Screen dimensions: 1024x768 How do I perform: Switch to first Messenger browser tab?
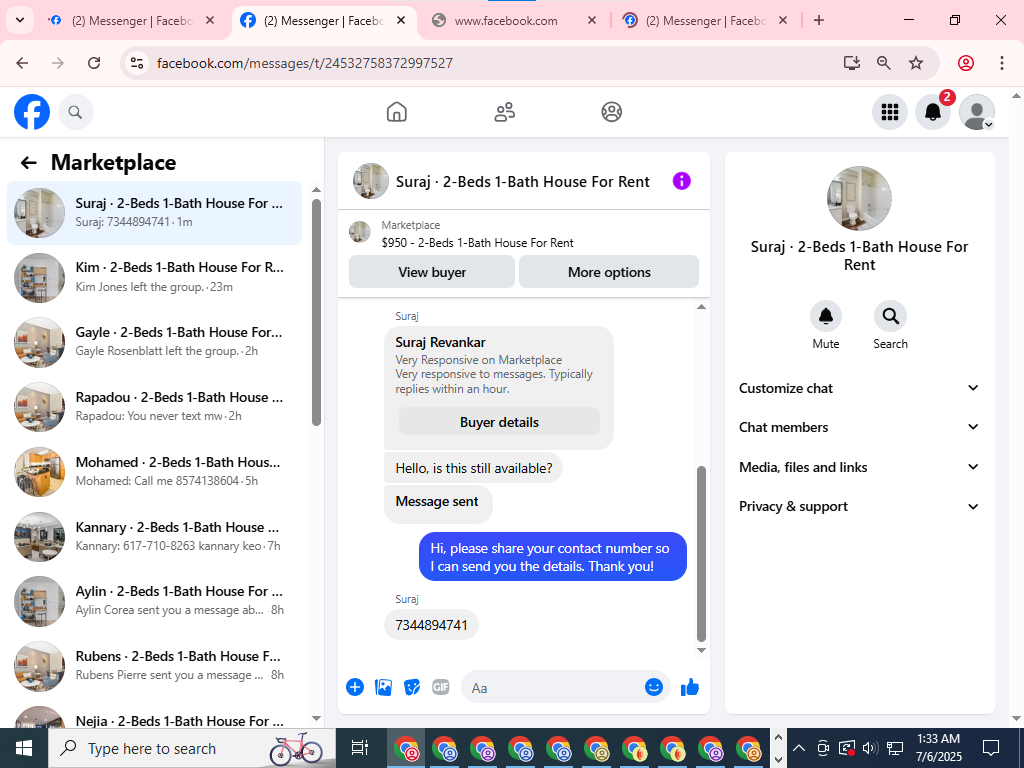tap(131, 21)
